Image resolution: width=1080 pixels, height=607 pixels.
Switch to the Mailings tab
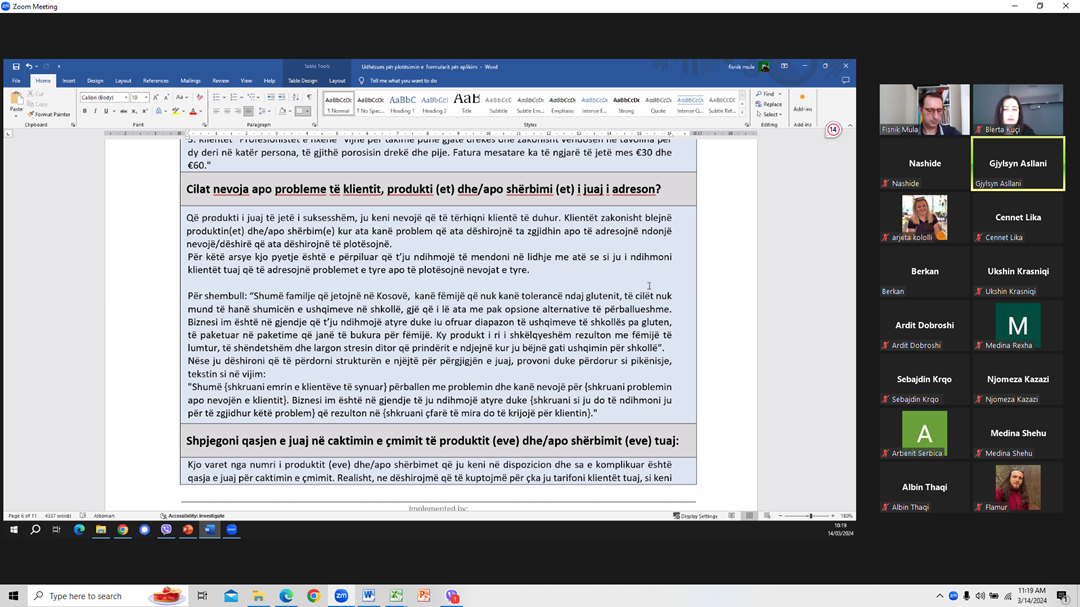[x=190, y=81]
